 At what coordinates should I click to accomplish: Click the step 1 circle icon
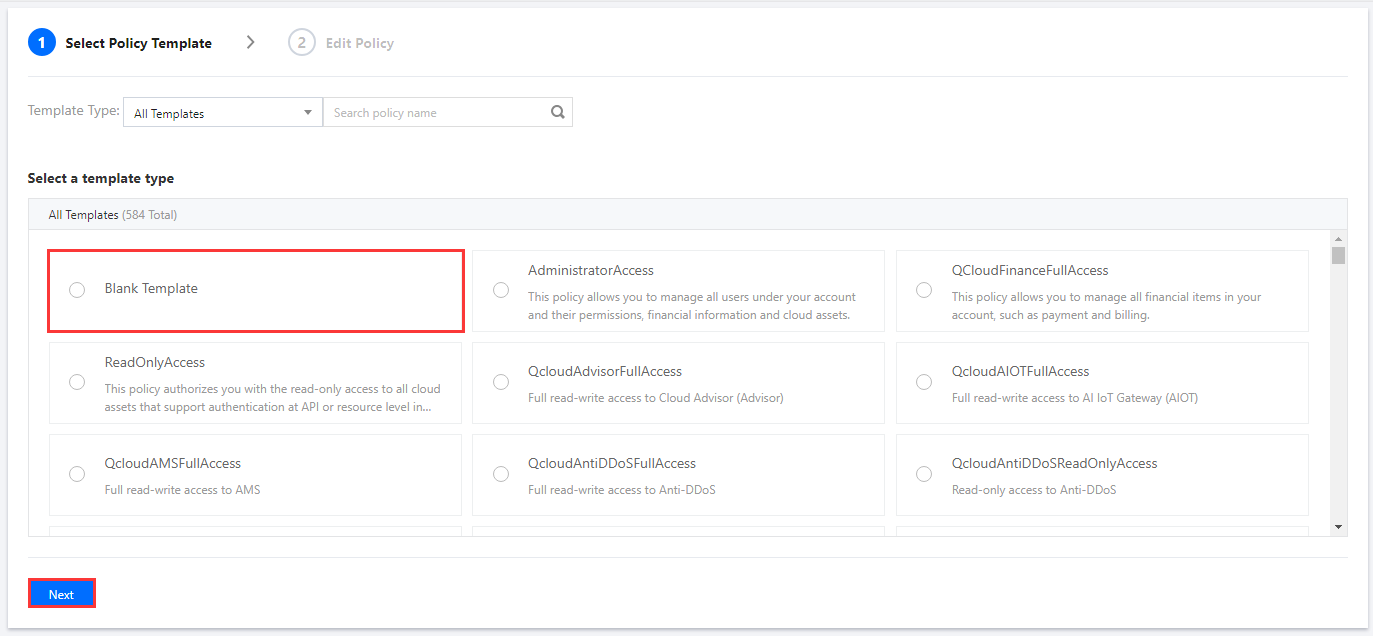41,43
